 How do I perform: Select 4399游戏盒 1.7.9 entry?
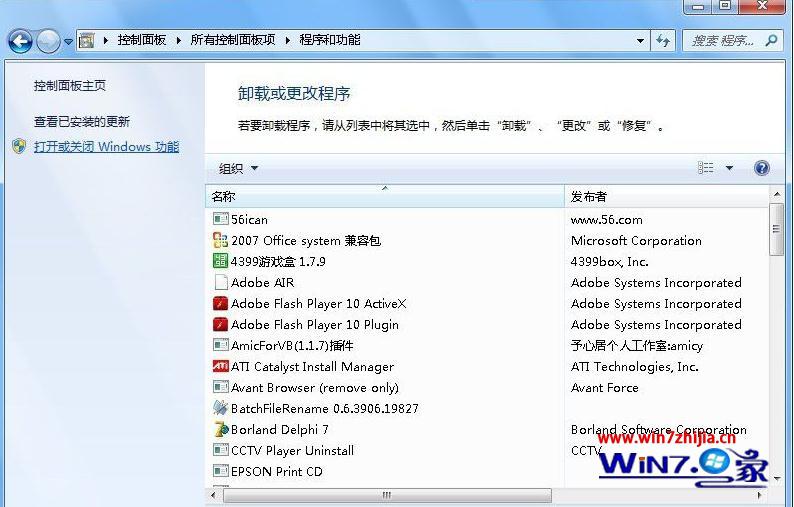(x=278, y=262)
